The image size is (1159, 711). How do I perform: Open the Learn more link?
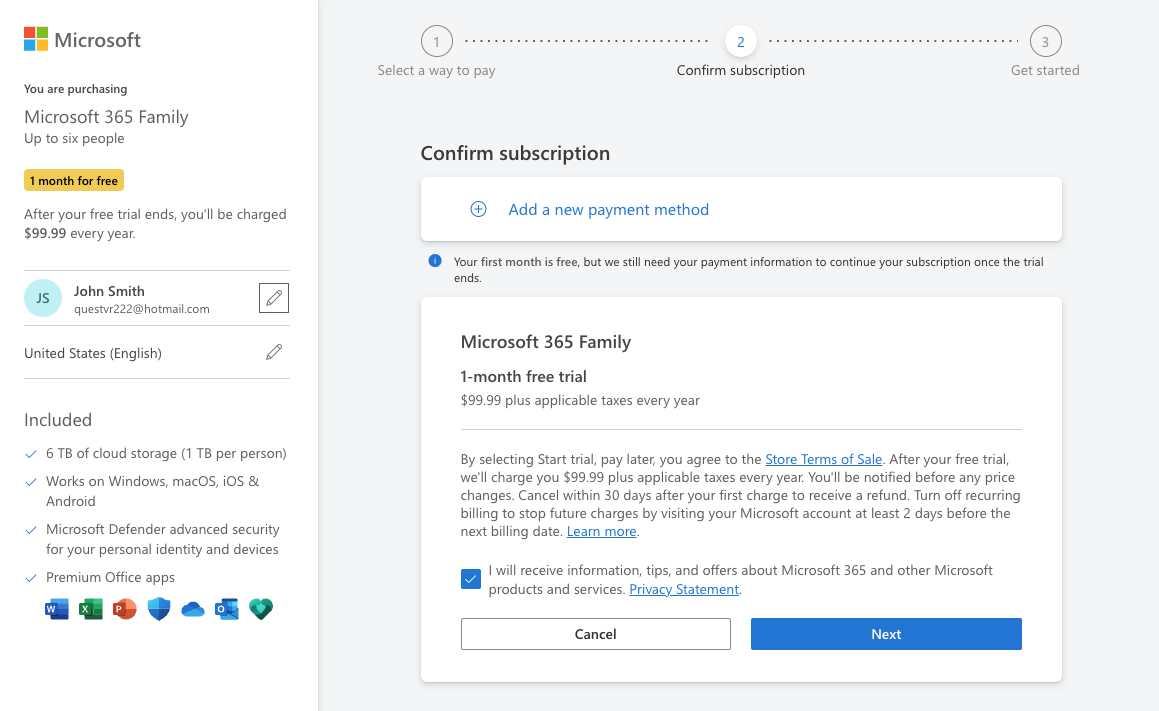(602, 531)
